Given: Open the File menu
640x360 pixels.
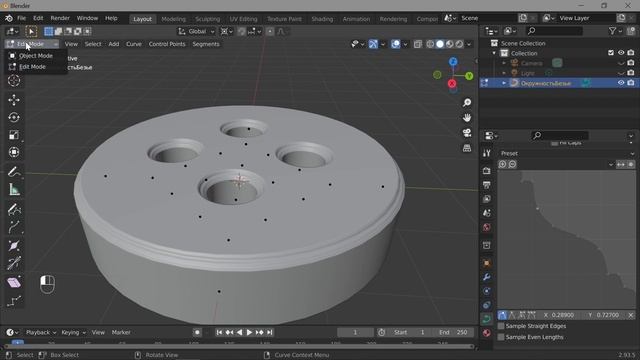Looking at the screenshot, I should 21,18.
